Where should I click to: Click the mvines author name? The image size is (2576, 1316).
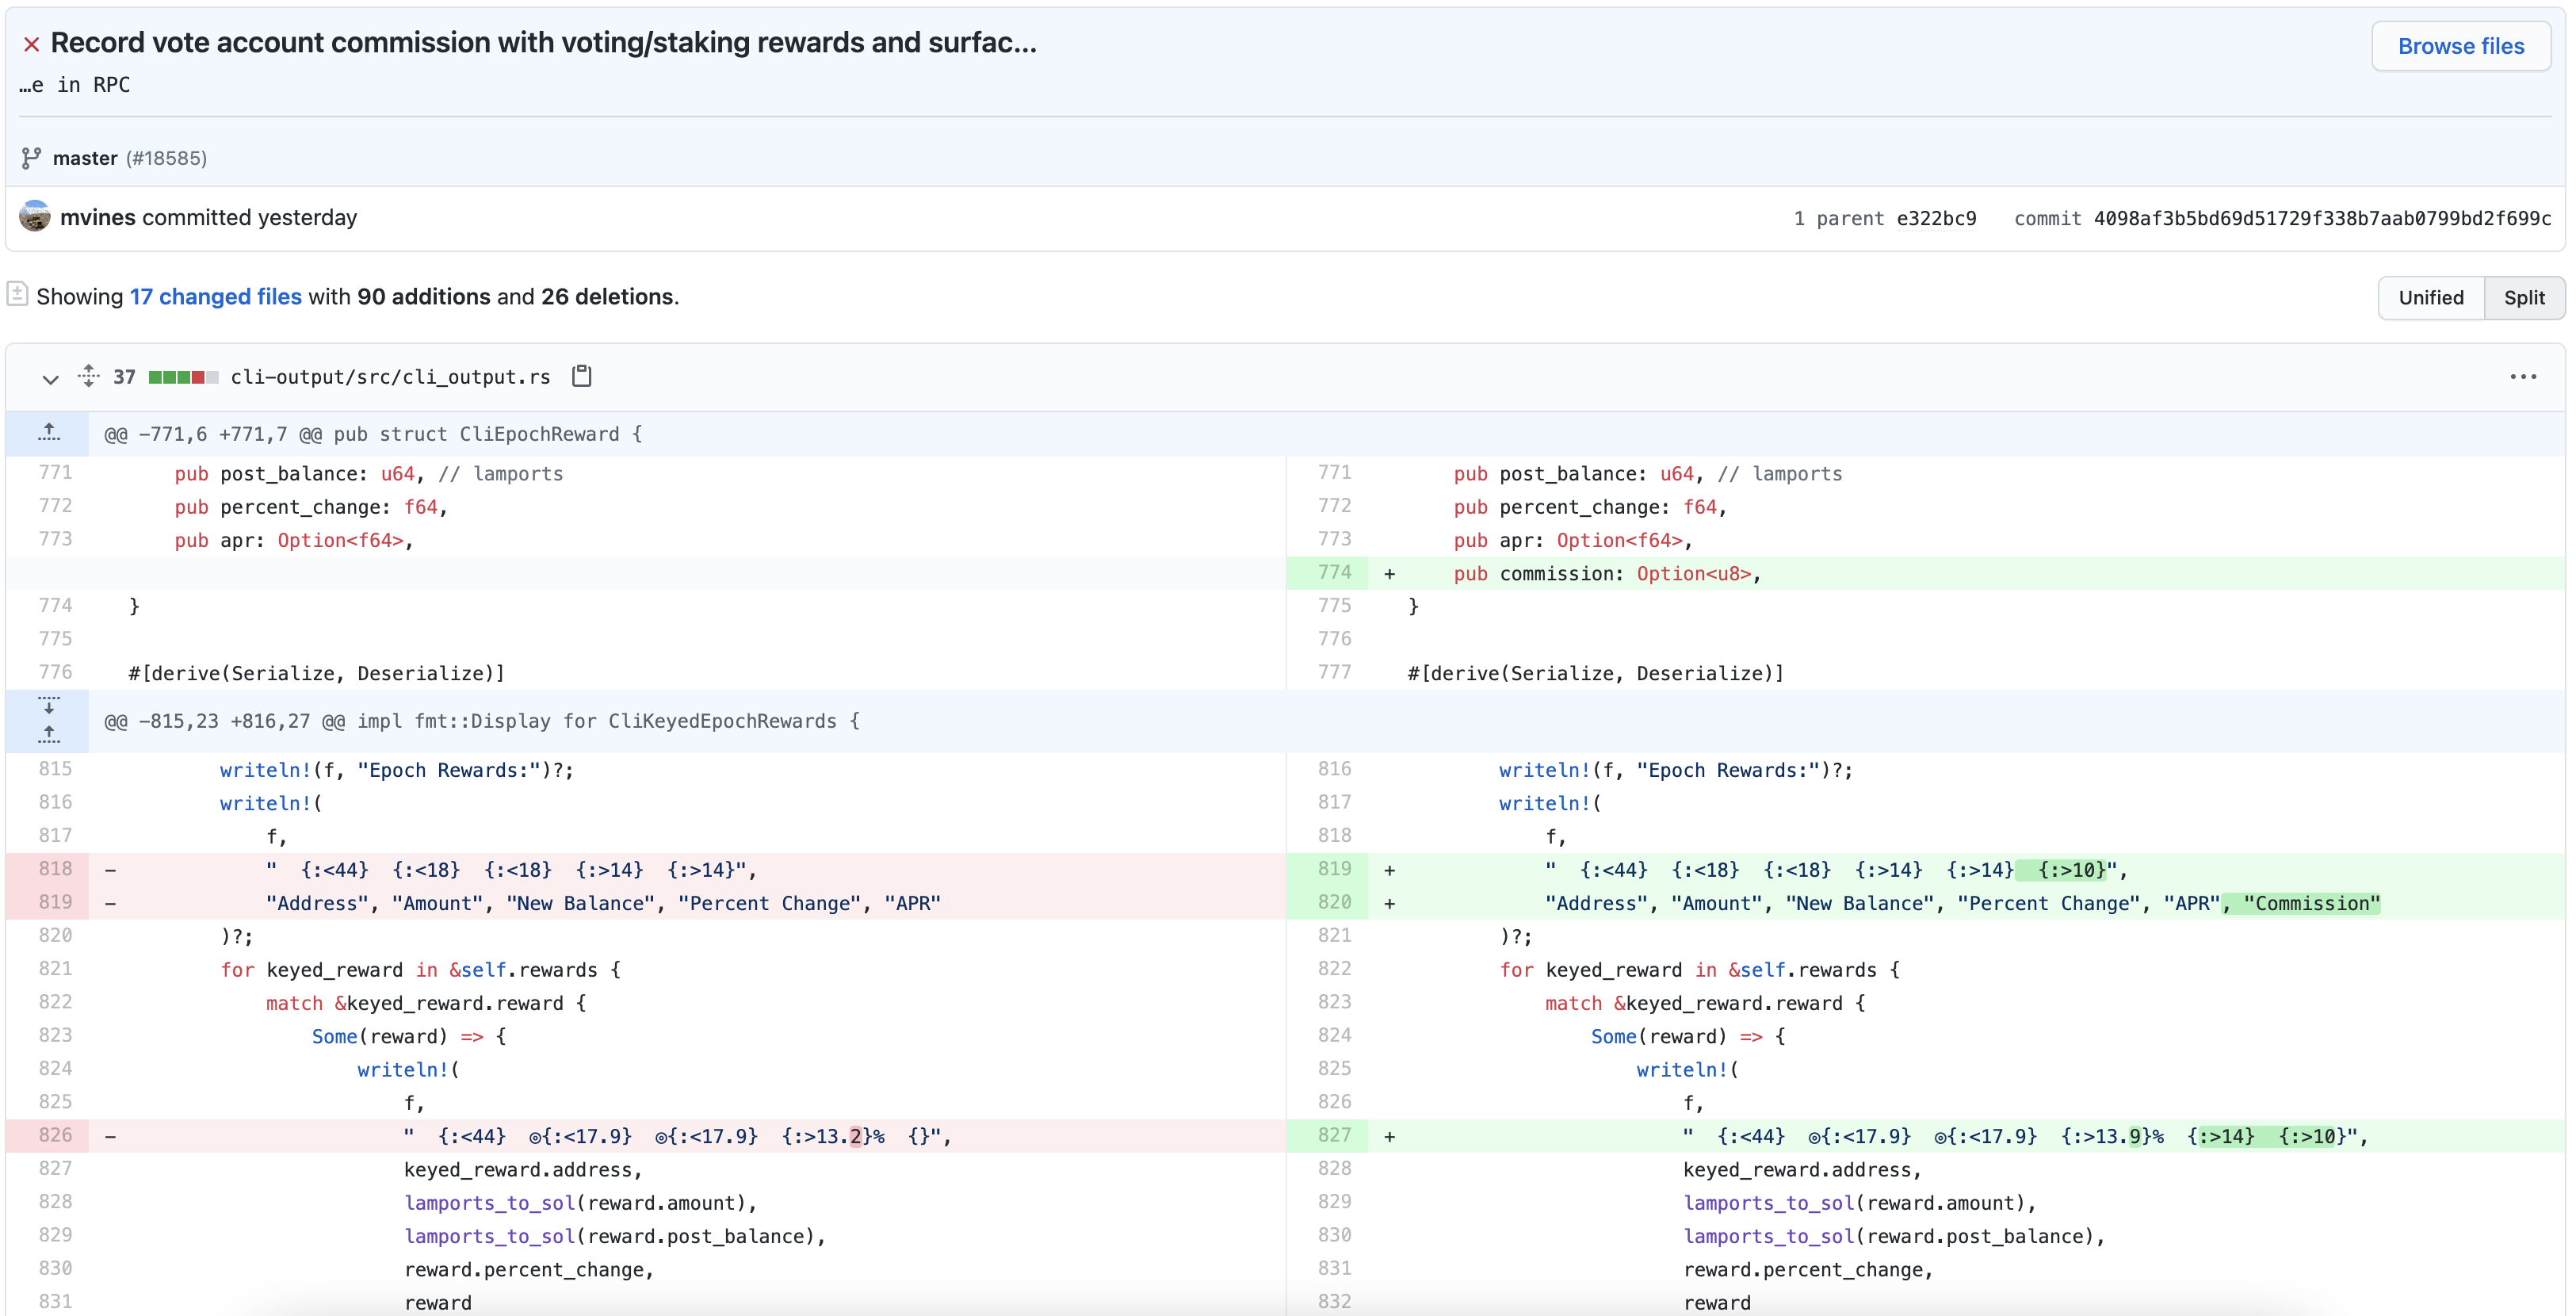click(97, 217)
